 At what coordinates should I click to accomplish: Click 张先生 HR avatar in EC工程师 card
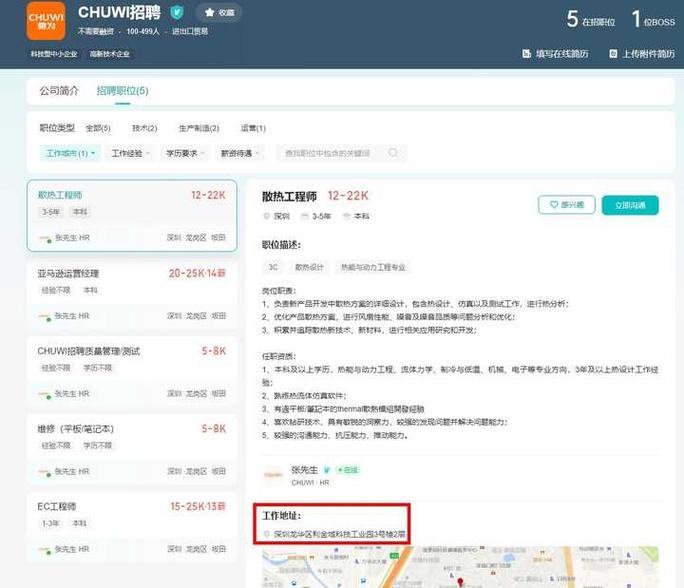tap(45, 550)
